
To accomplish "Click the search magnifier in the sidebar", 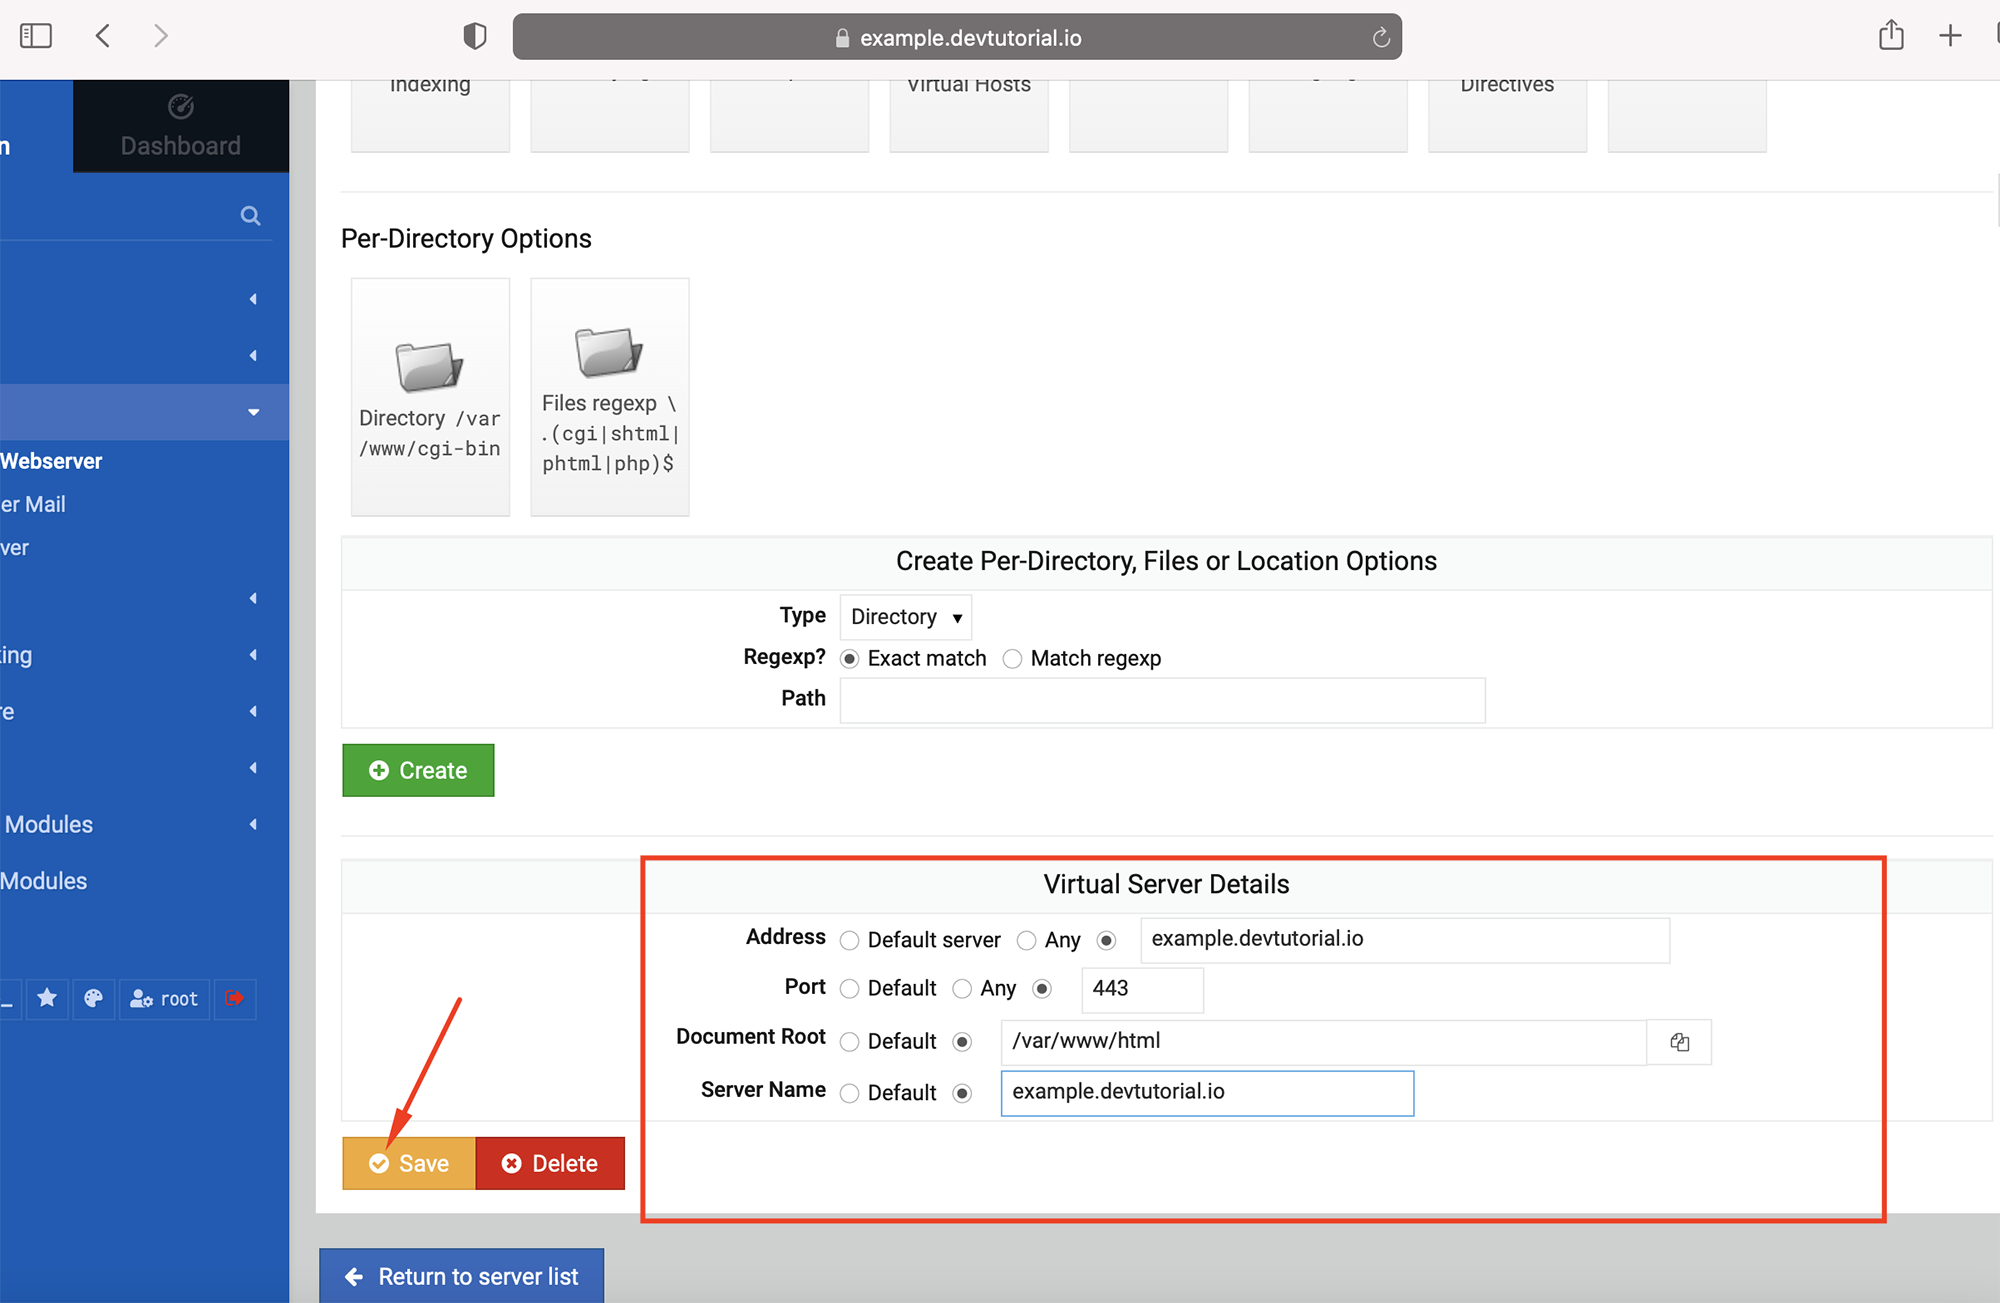I will point(250,214).
